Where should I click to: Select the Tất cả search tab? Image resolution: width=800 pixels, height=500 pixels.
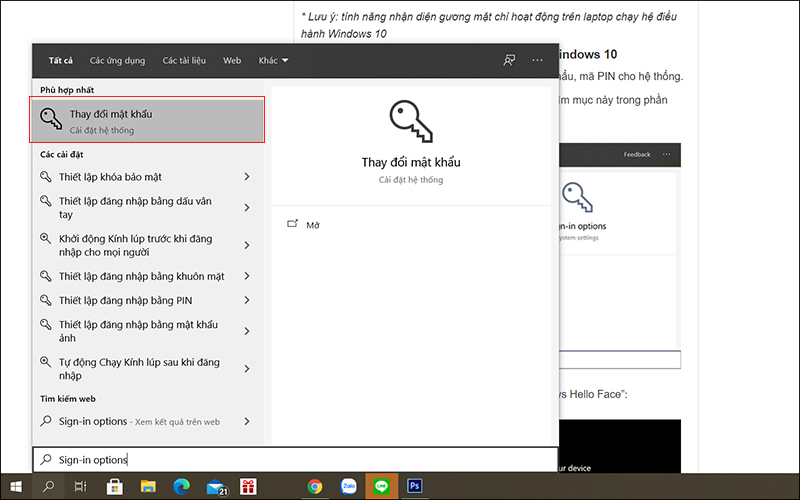(x=60, y=60)
